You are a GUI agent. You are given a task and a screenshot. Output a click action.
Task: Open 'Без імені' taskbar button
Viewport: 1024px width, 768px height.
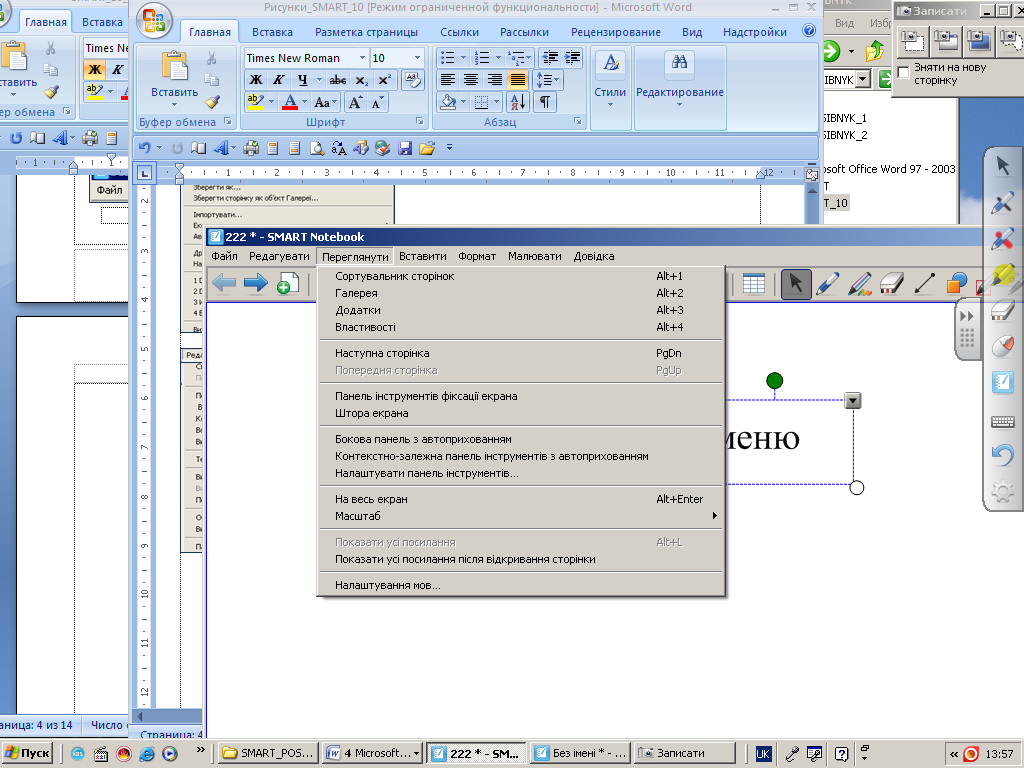point(581,753)
